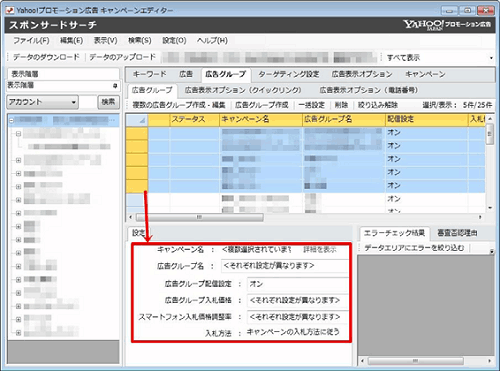Switch to the 広告 tab
Viewport: 500px width, 371px height.
[186, 74]
